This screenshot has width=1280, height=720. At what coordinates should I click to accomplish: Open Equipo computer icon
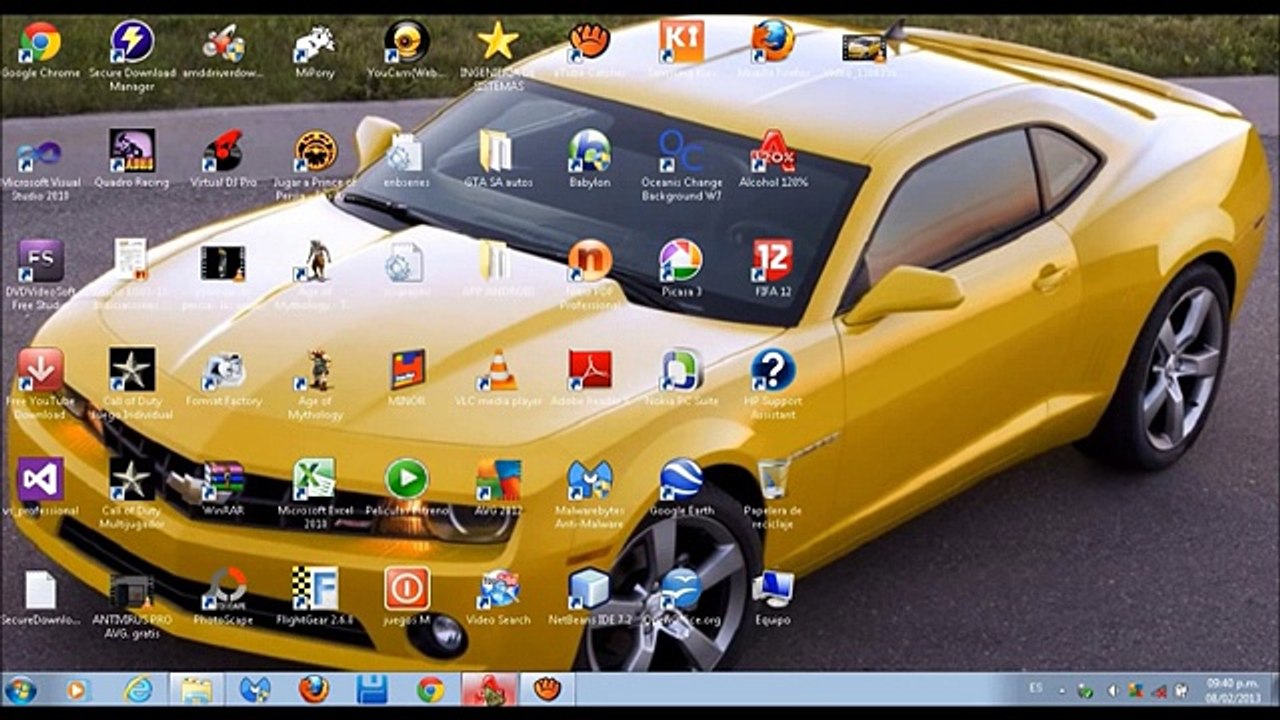[773, 589]
